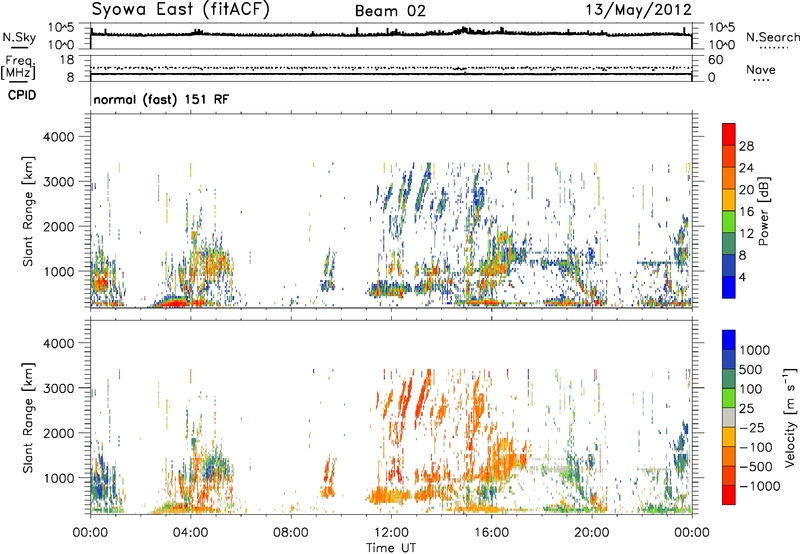Click the gray segment of Velocity colorbar

point(729,417)
